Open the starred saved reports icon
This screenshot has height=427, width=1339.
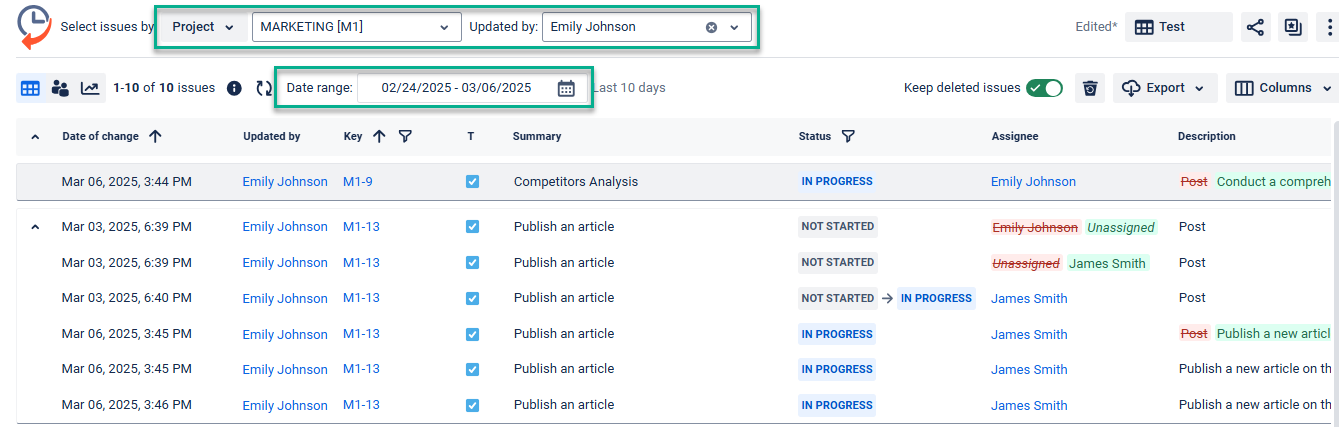point(1293,27)
